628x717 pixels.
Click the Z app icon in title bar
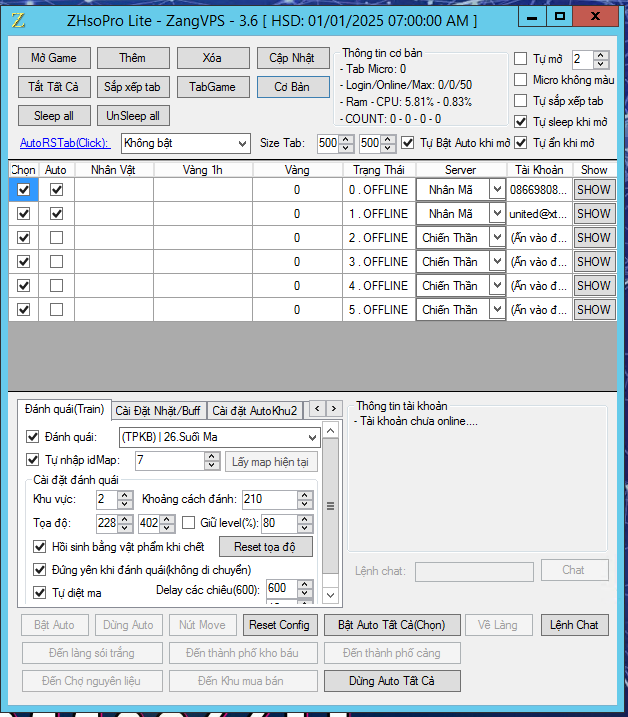click(x=19, y=20)
